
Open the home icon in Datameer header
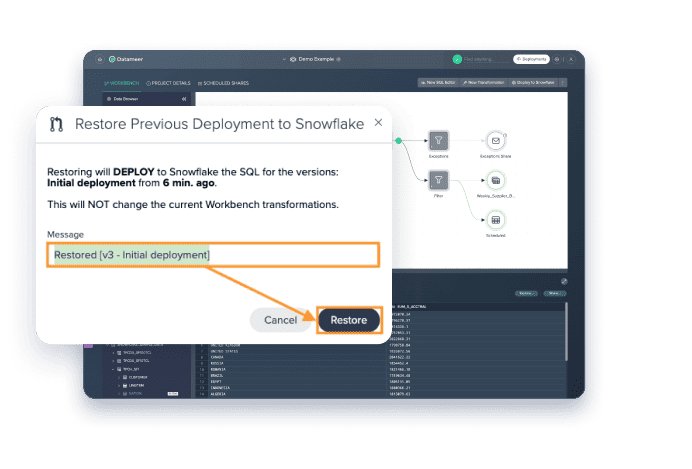pyautogui.click(x=100, y=59)
